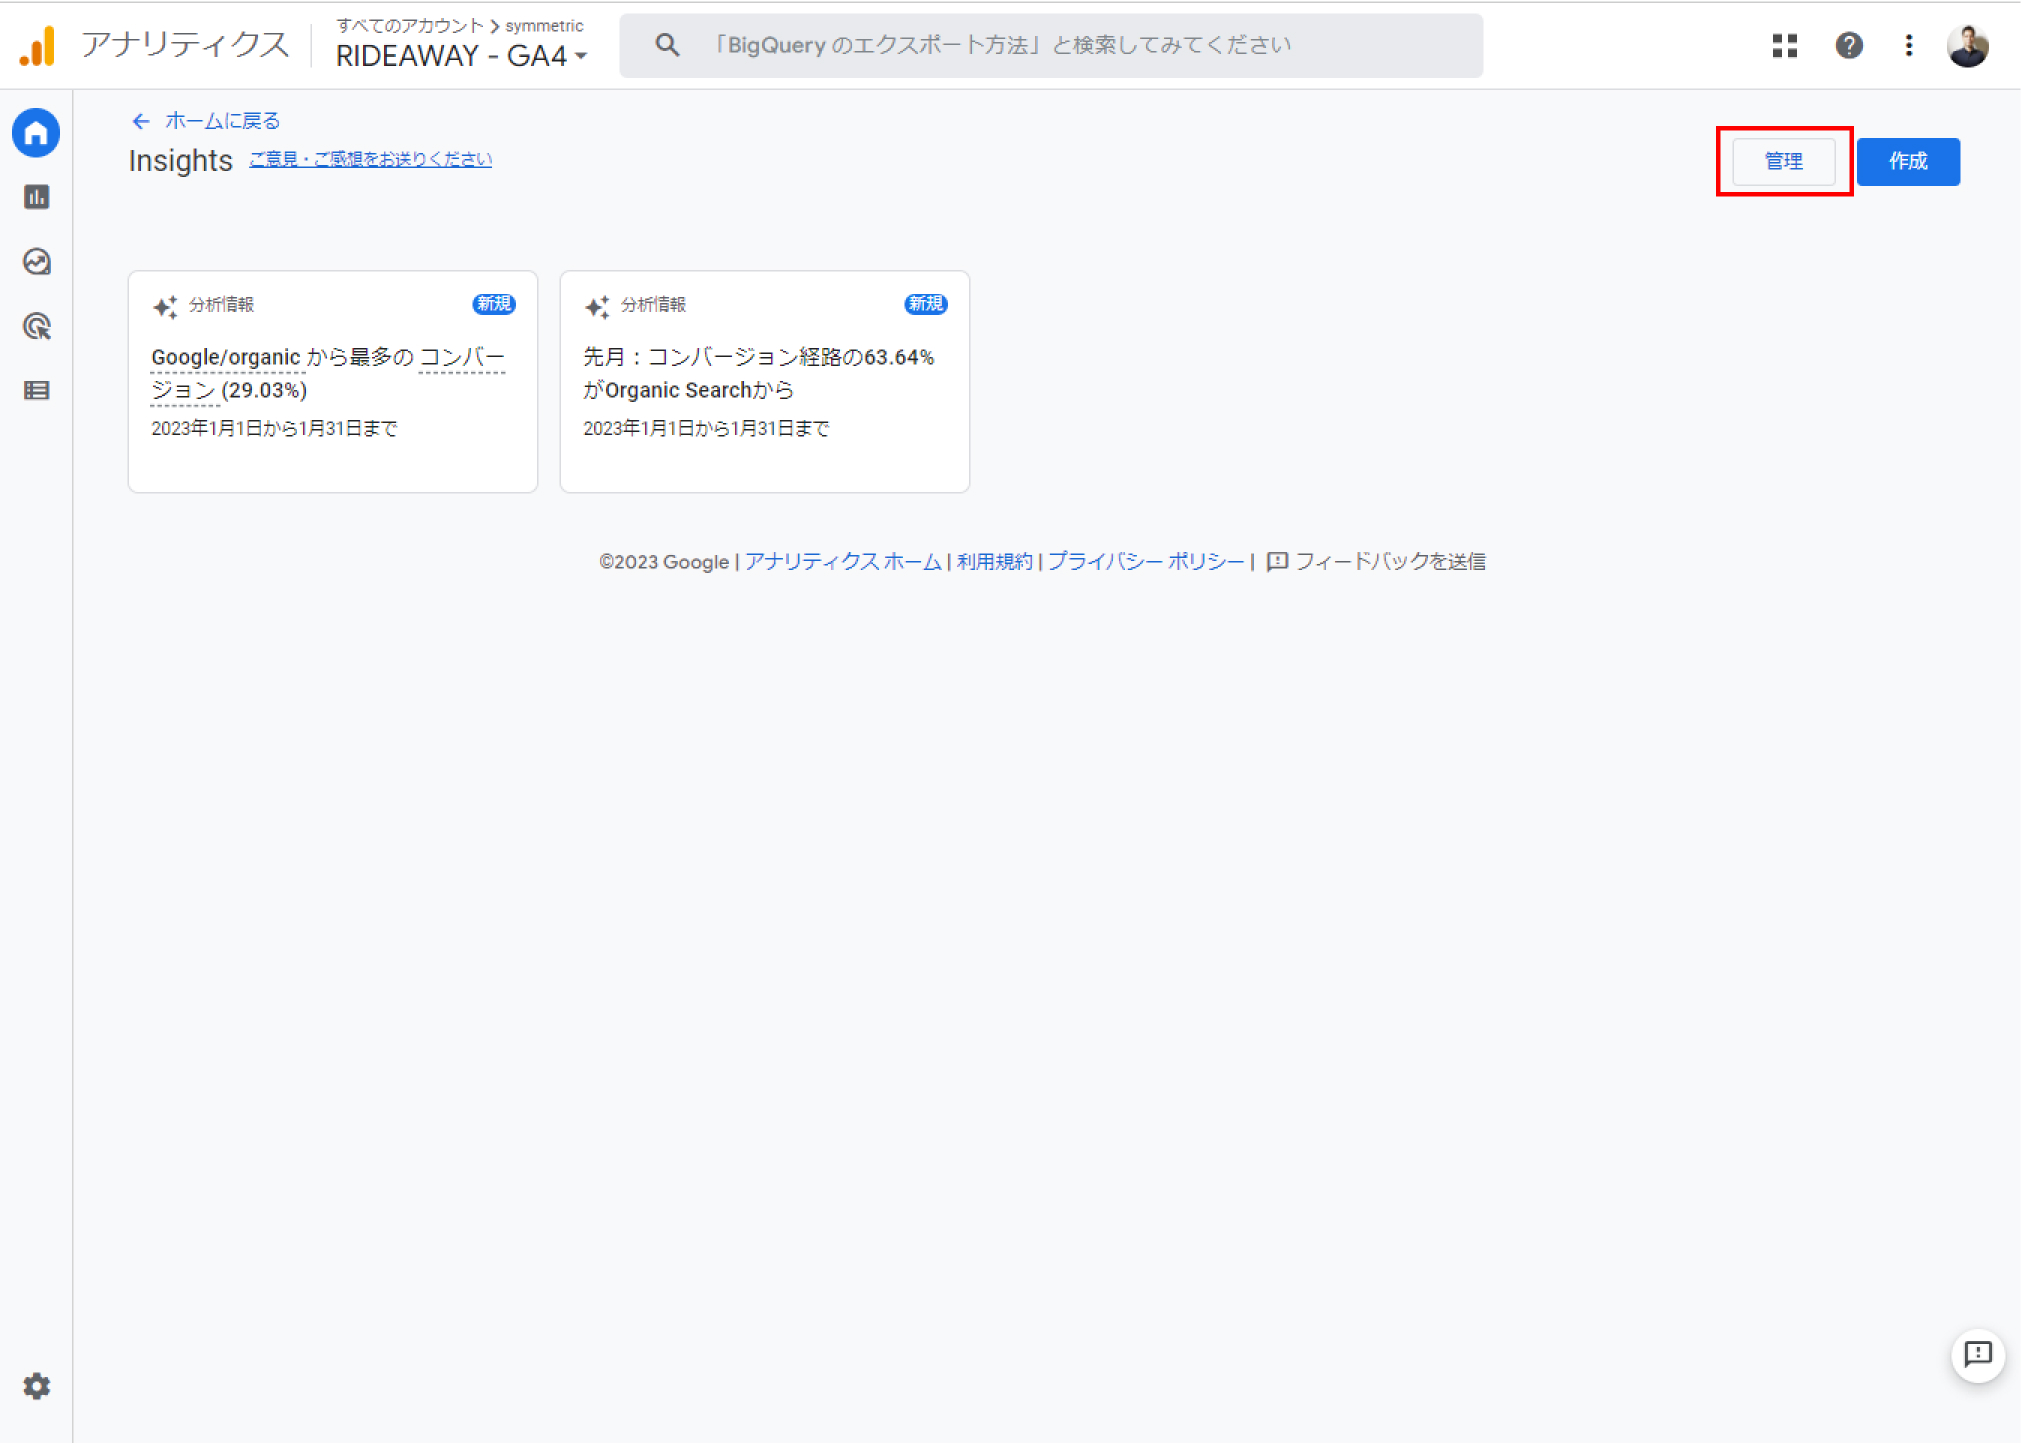2021x1444 pixels.
Task: Open the Reports bar chart icon
Action: [37, 197]
